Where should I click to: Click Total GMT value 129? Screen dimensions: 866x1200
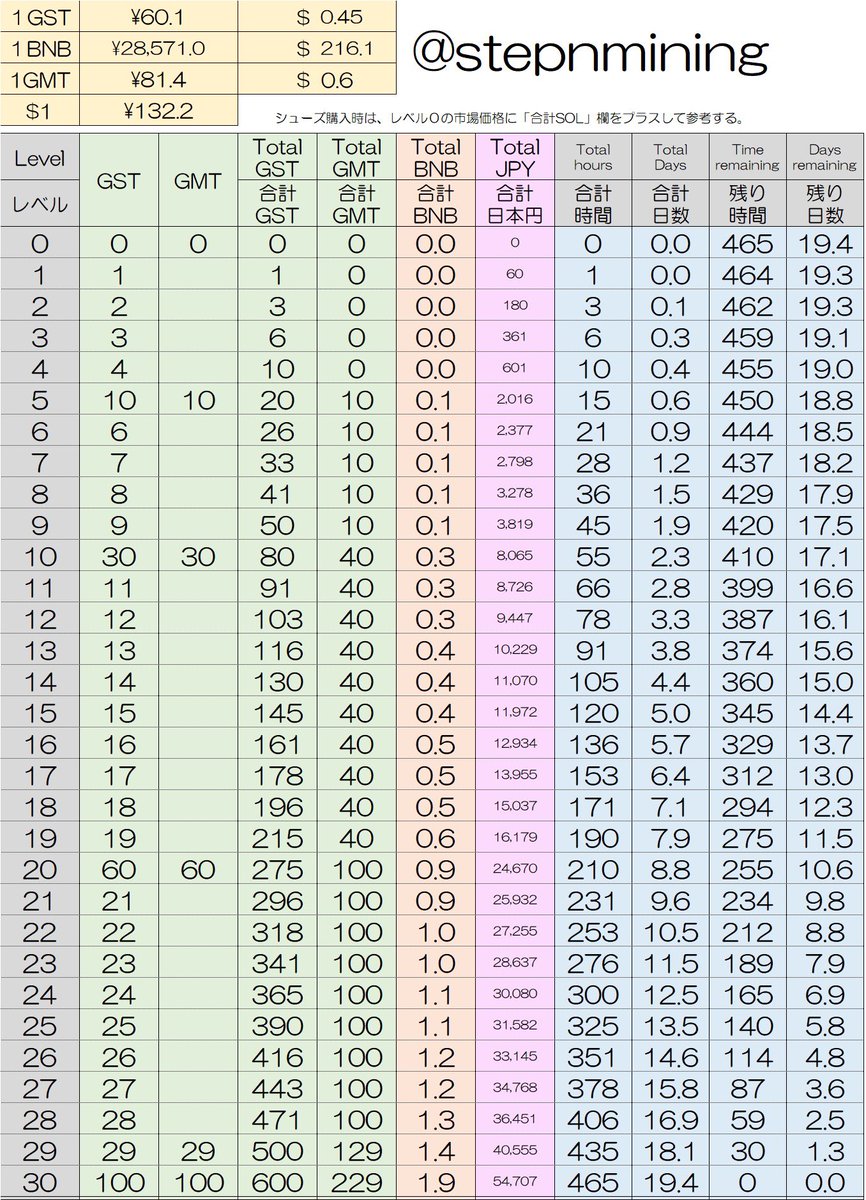(x=356, y=1152)
